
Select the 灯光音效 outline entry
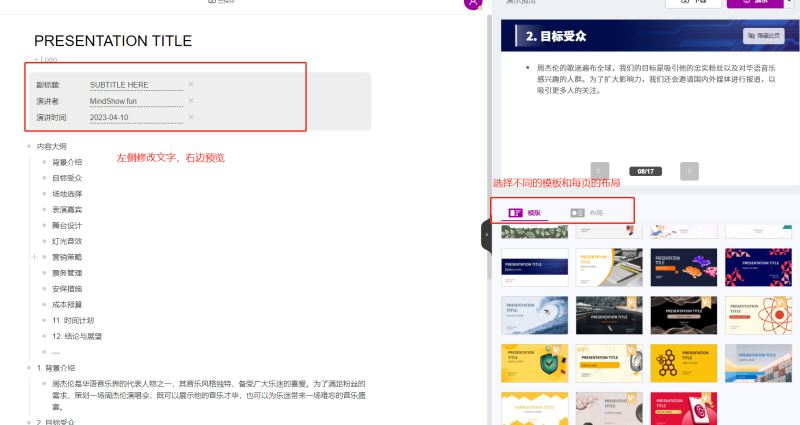(67, 241)
